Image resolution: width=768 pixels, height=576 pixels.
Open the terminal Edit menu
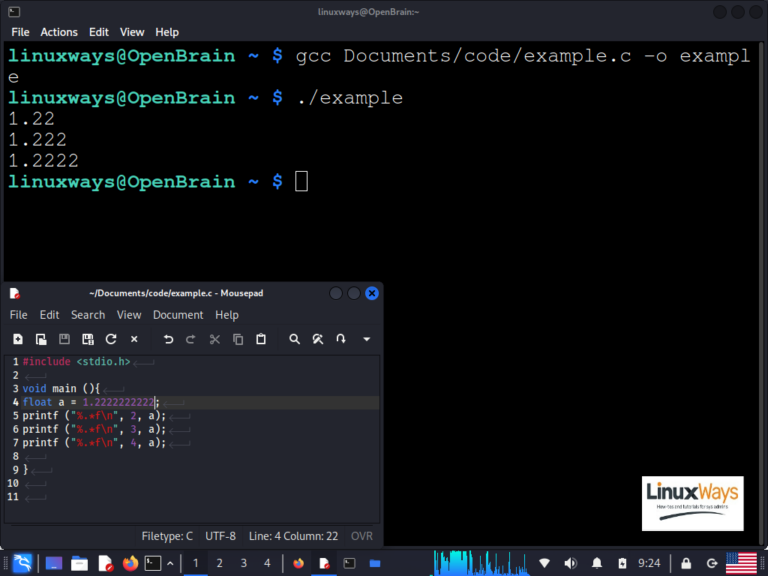click(99, 32)
